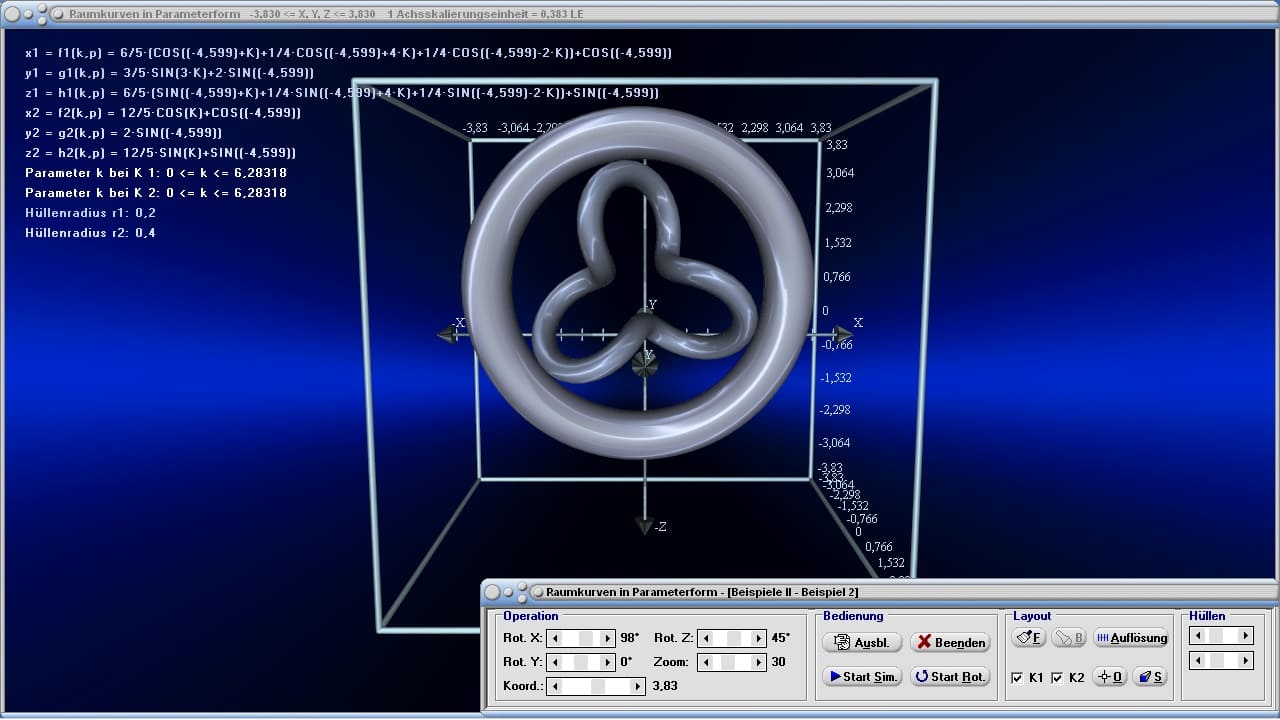The image size is (1280, 720).
Task: Click the Zoom slider track
Action: click(x=732, y=662)
